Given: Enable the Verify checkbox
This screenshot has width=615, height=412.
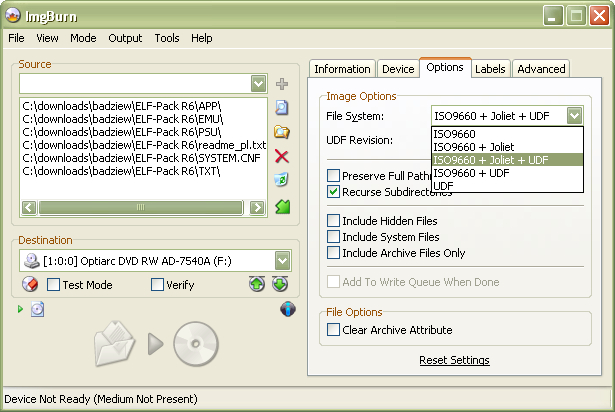Looking at the screenshot, I should [x=157, y=284].
